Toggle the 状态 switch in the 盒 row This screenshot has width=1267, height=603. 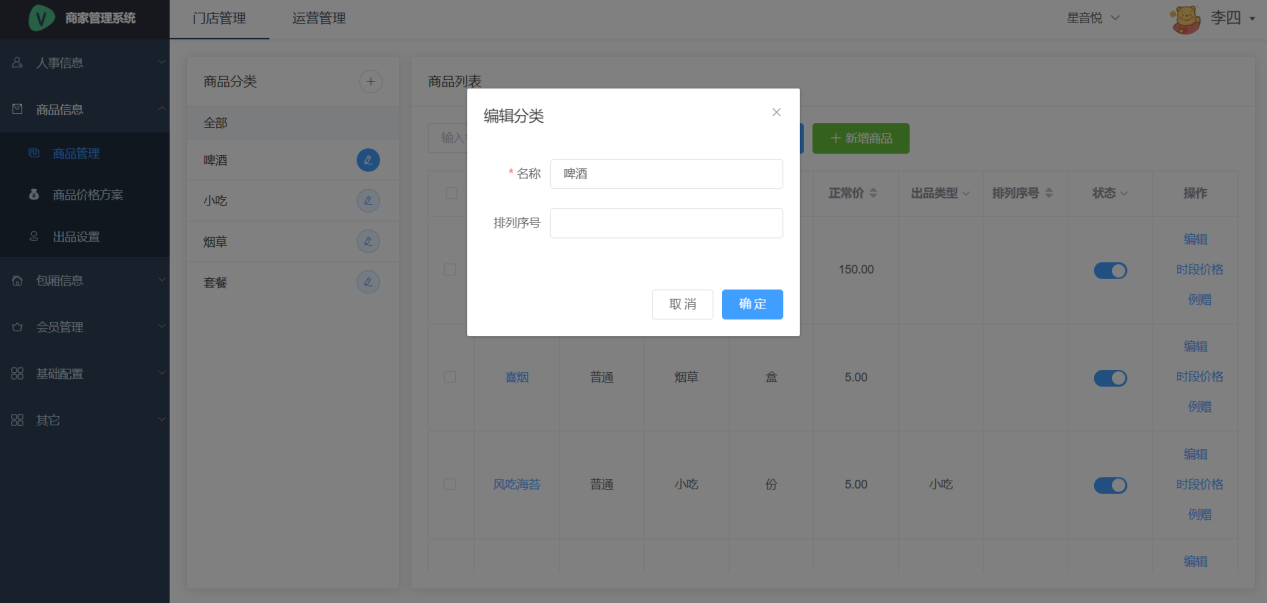[1110, 378]
